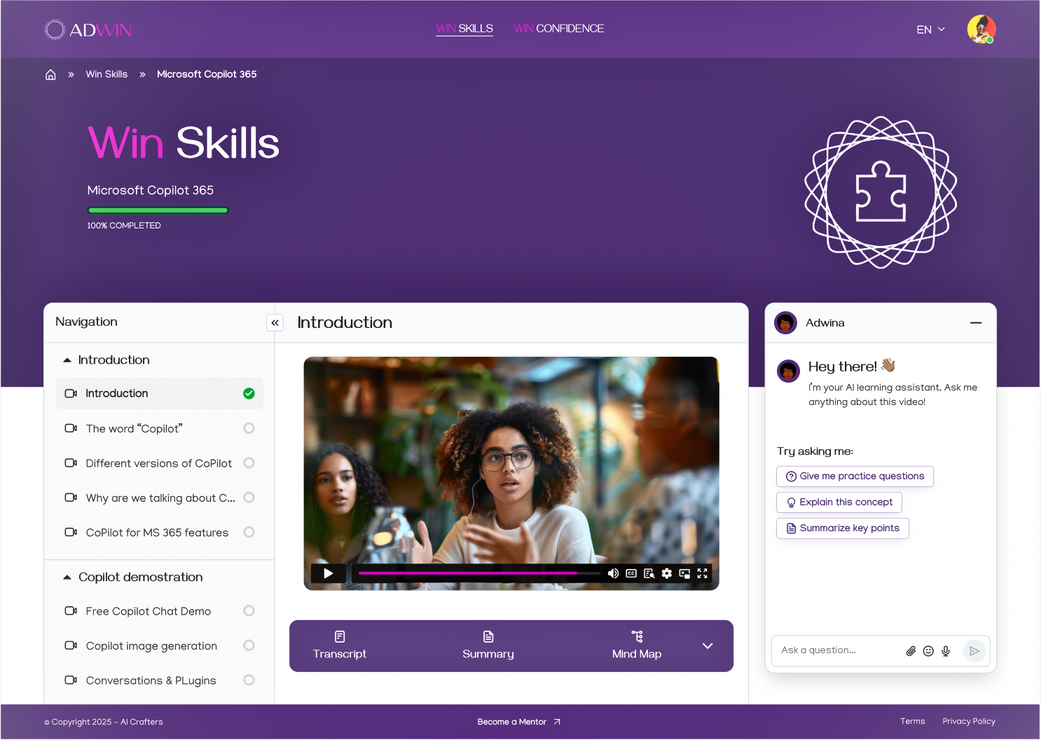Mark Different versions of CoPilot complete
Viewport: 1041px width, 740px height.
tap(249, 463)
